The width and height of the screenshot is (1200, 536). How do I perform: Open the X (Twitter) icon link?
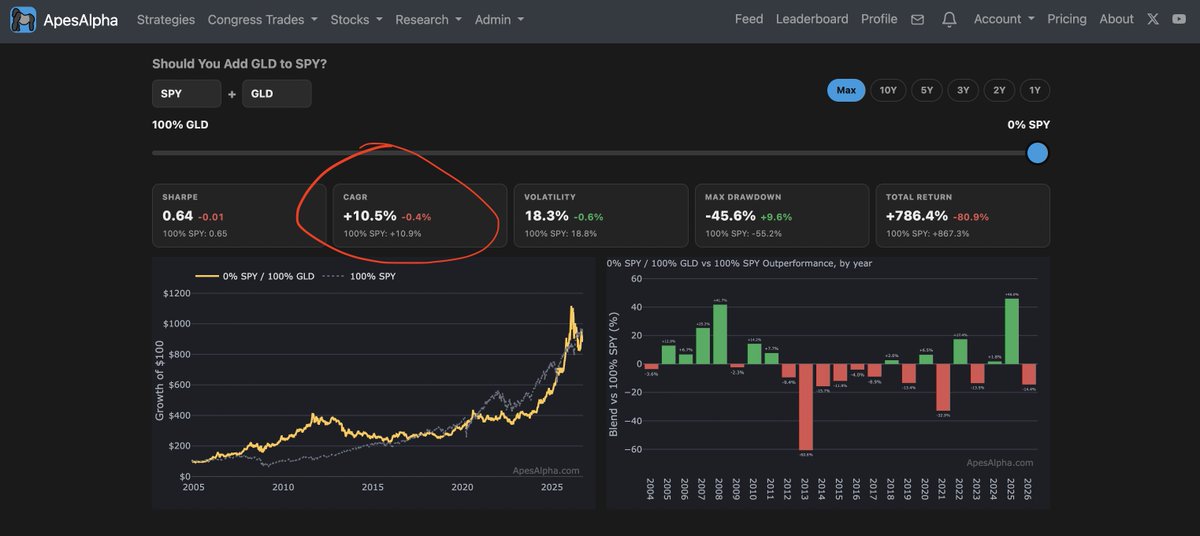(x=1155, y=19)
